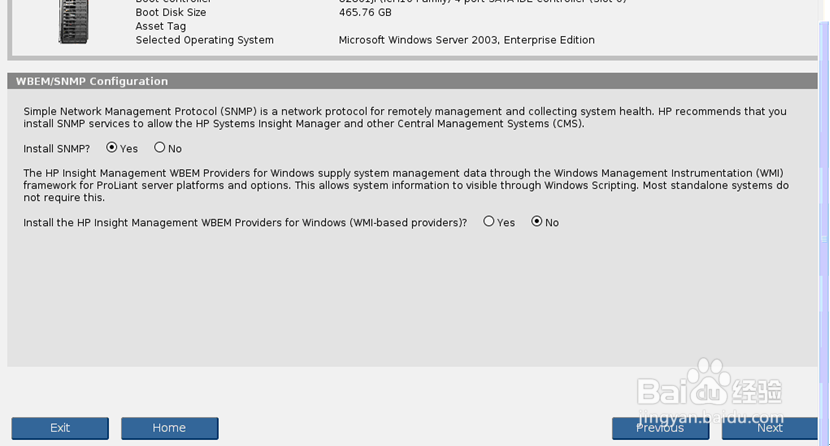
Task: Click the server tower image
Action: pos(74,22)
